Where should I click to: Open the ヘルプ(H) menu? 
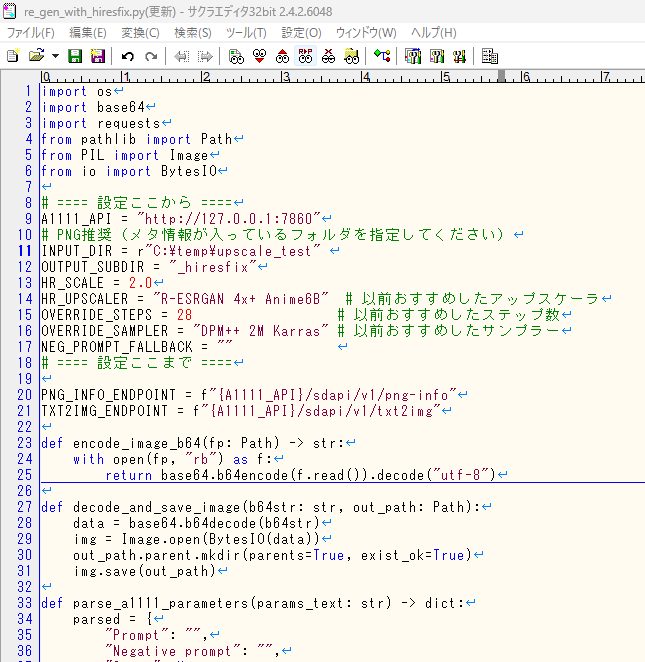(434, 33)
